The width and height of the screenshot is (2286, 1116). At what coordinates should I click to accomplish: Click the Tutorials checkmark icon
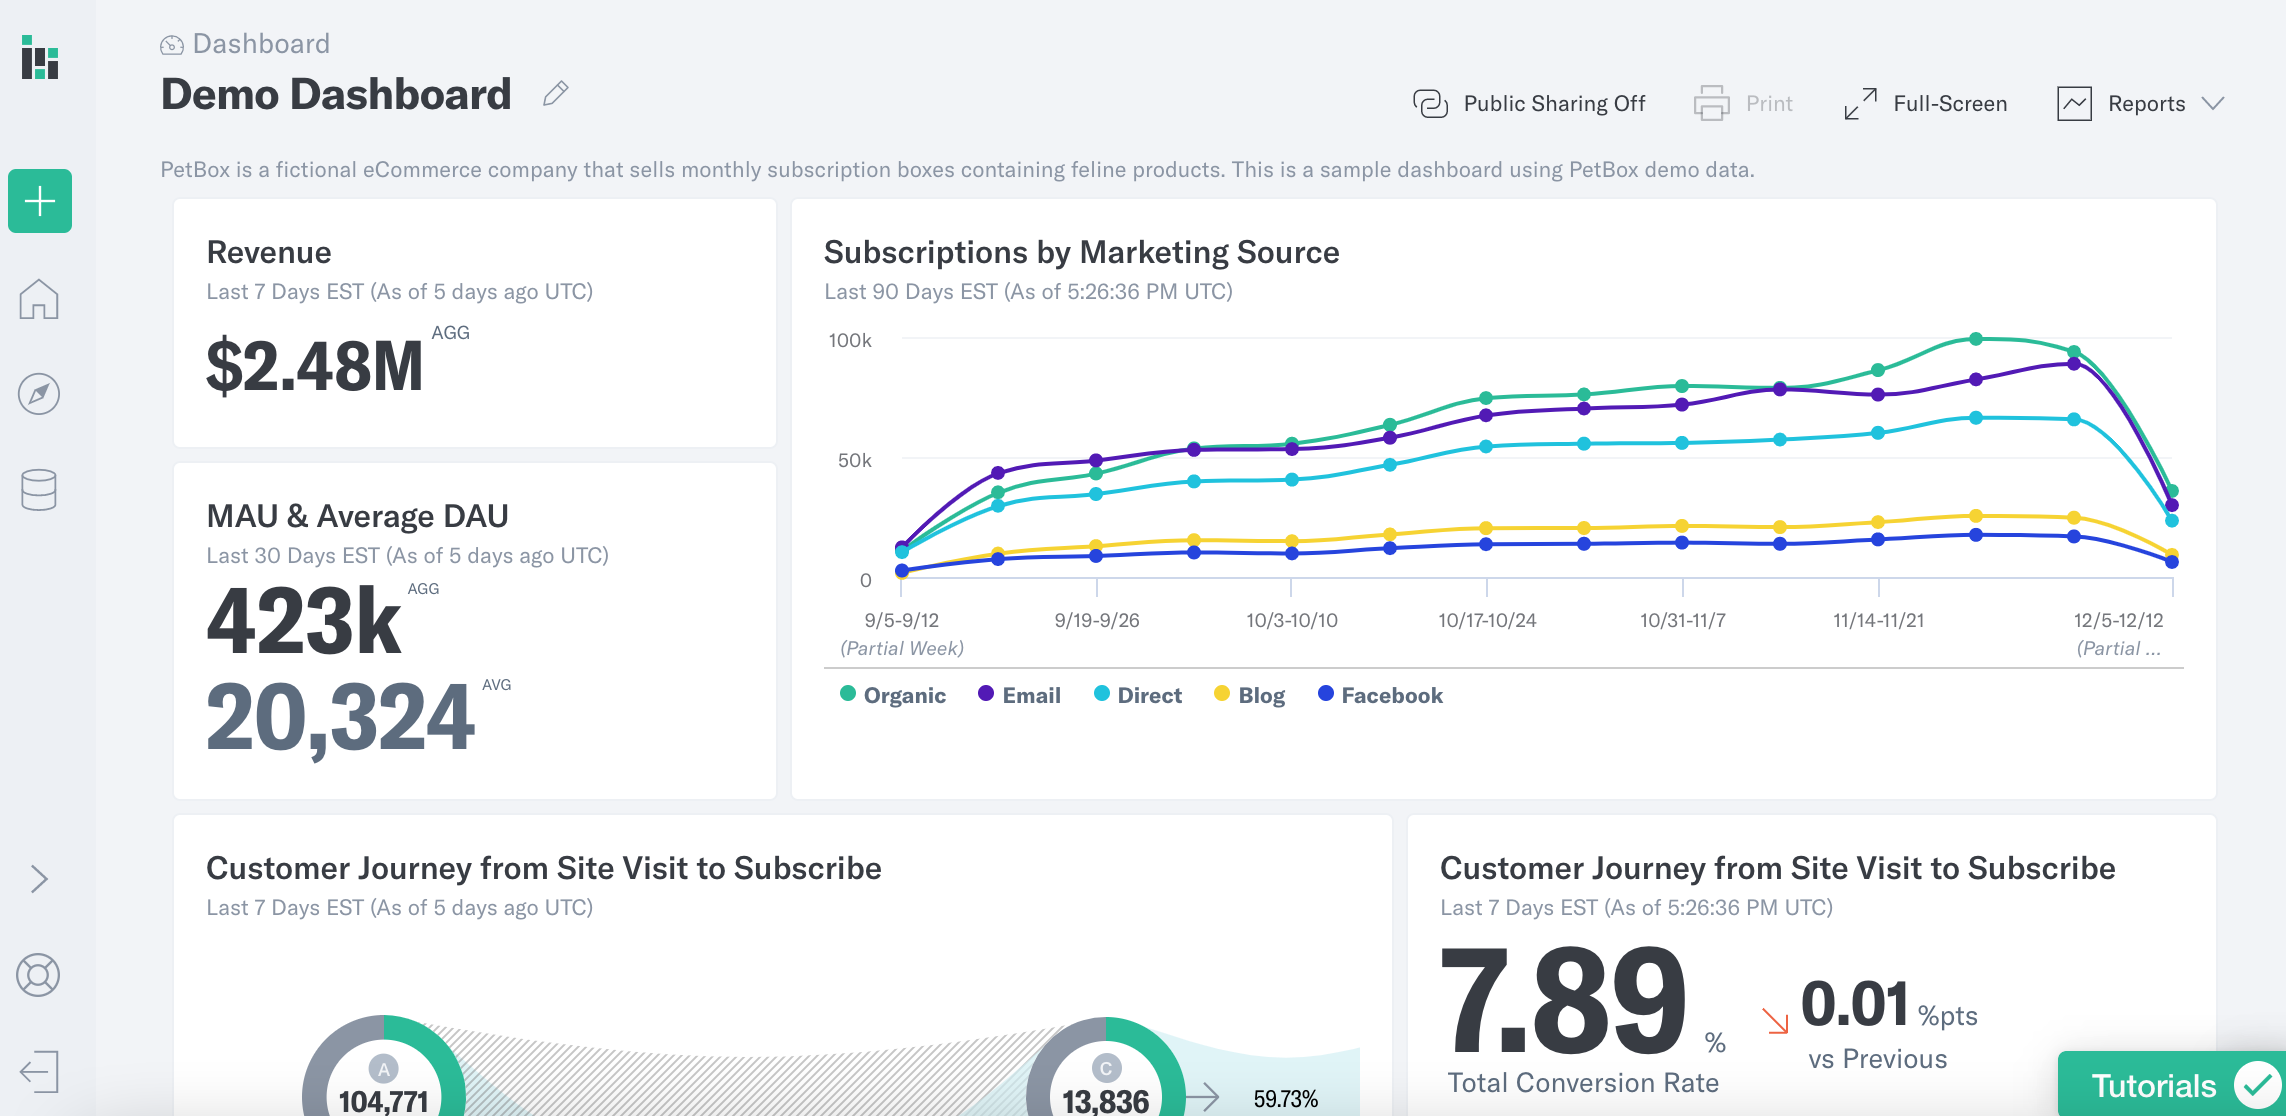[x=2256, y=1085]
